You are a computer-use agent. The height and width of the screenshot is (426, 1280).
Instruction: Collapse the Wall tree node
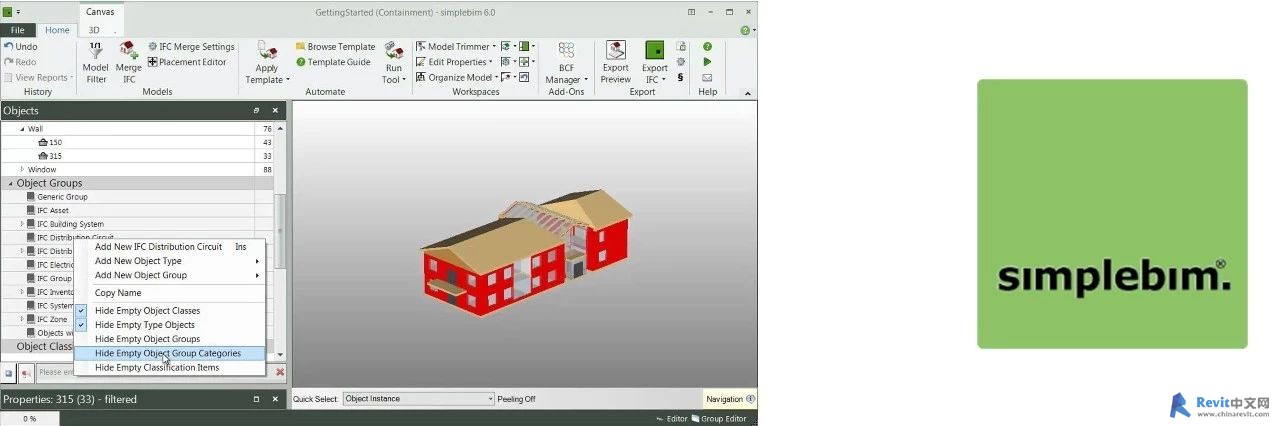22,129
